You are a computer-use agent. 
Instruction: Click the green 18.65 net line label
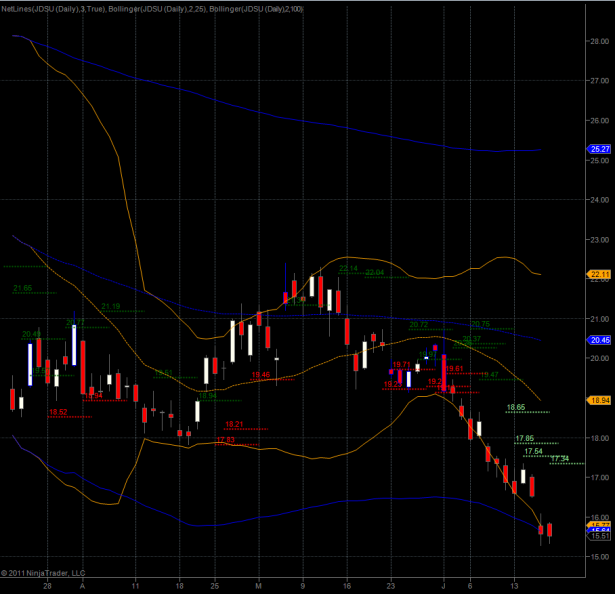tap(516, 407)
